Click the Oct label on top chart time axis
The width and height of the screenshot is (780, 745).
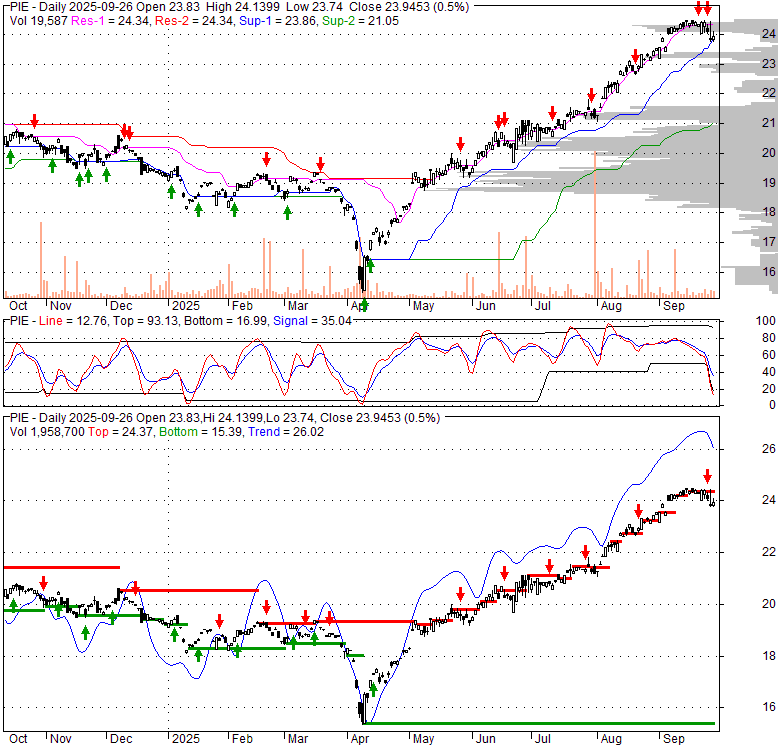(x=18, y=306)
